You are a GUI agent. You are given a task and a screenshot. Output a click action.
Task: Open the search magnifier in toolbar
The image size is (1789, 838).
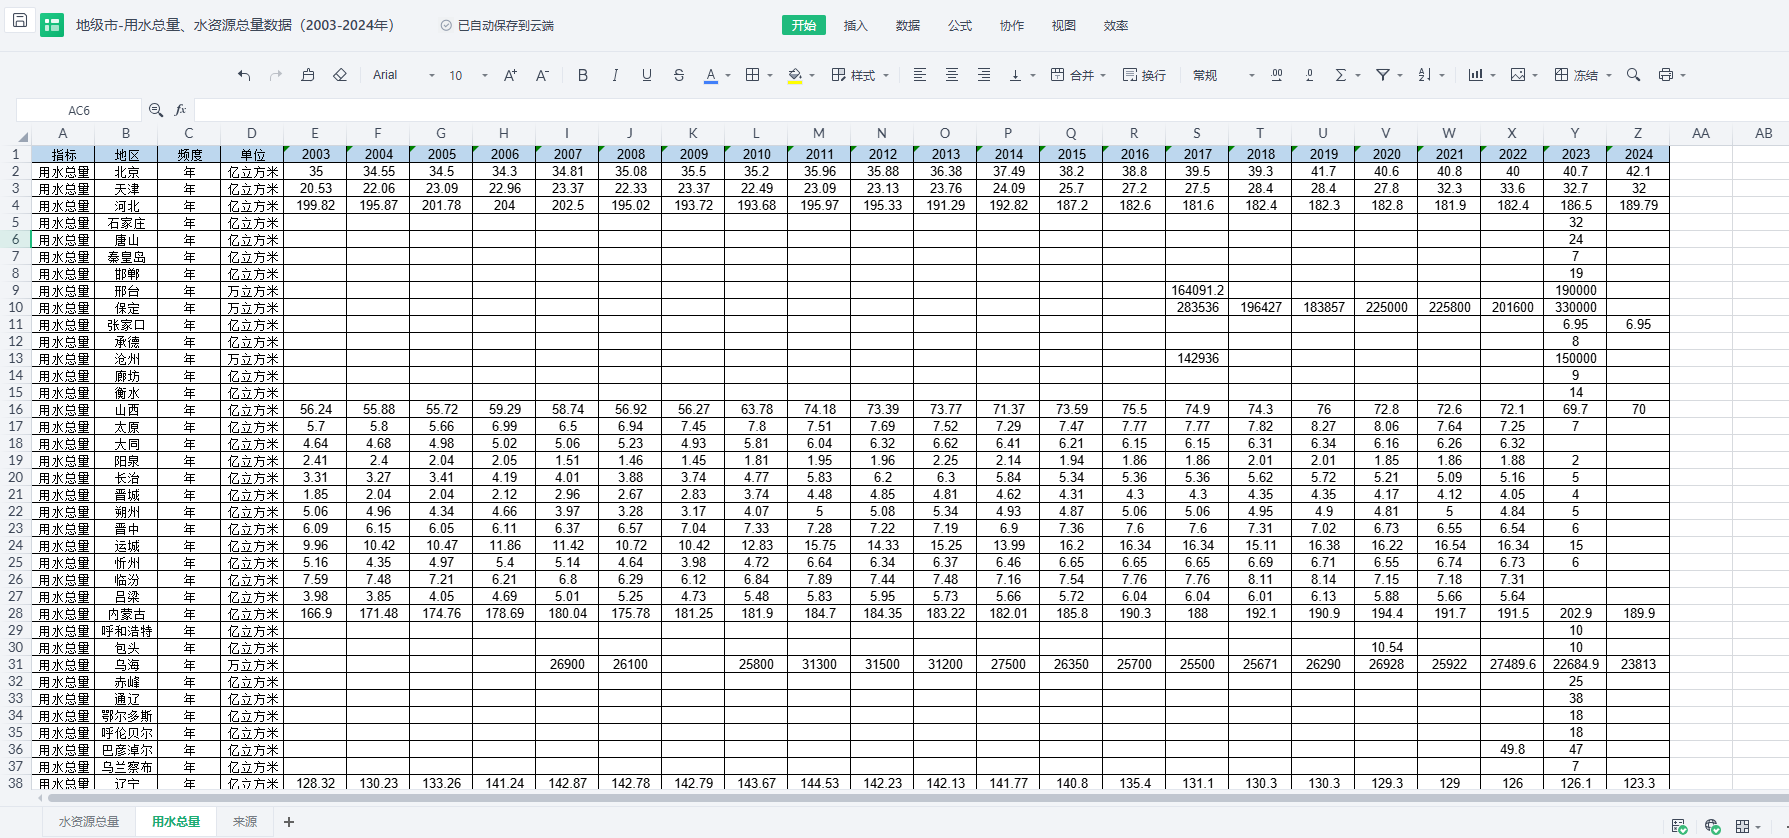point(1633,75)
